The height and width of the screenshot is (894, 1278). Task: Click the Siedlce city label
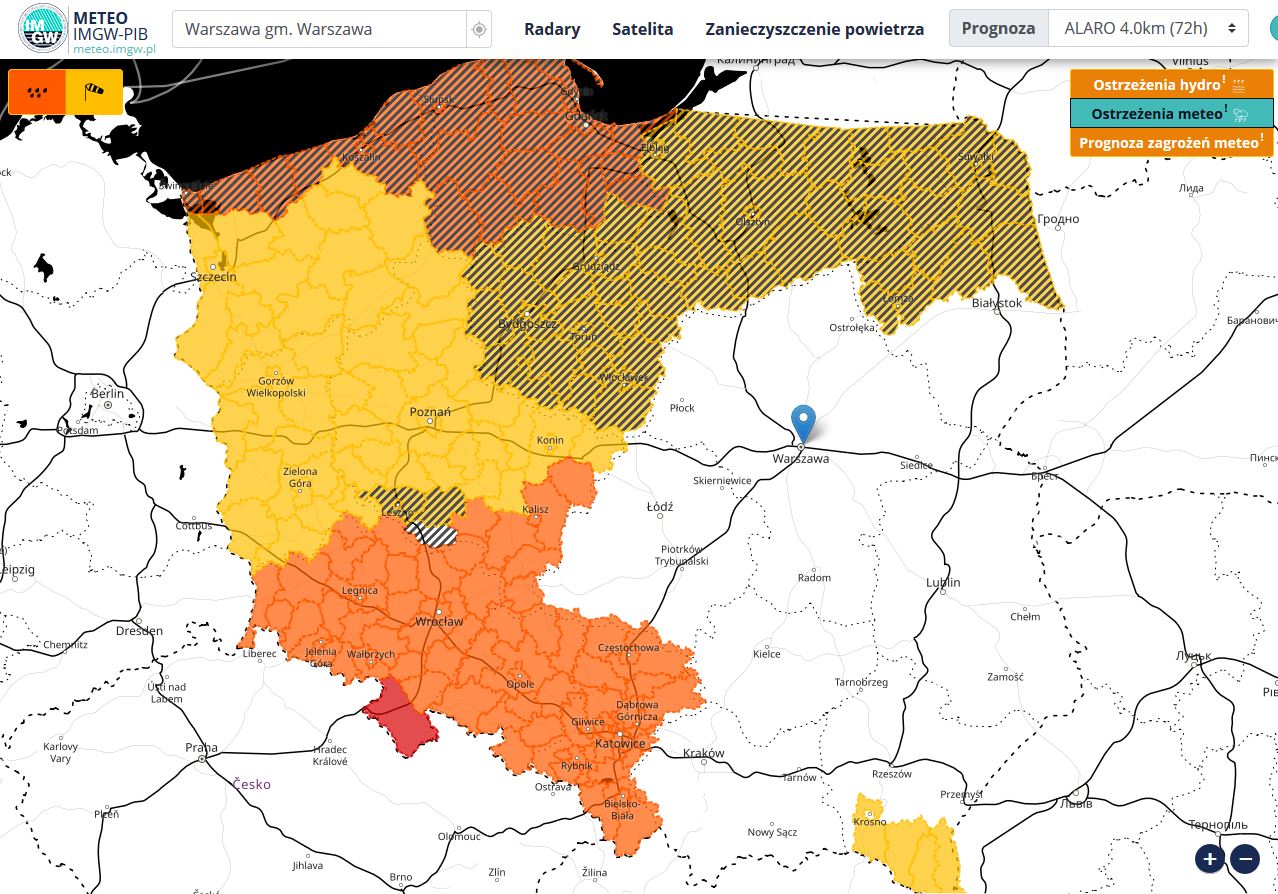916,465
